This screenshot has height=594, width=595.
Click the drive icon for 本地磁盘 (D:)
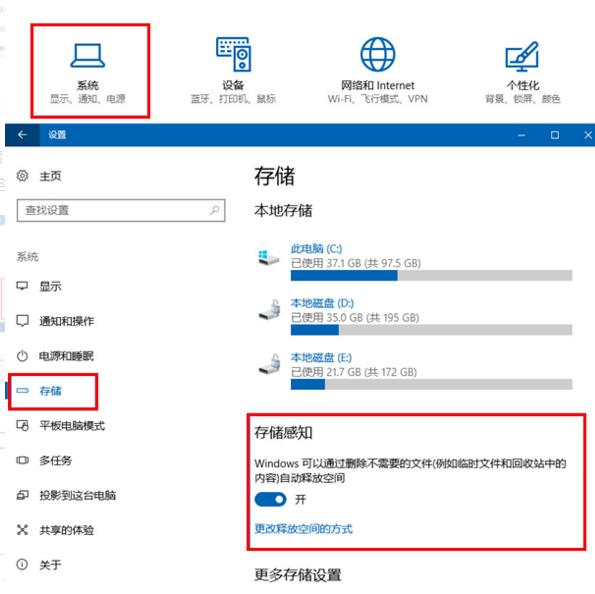pyautogui.click(x=269, y=309)
